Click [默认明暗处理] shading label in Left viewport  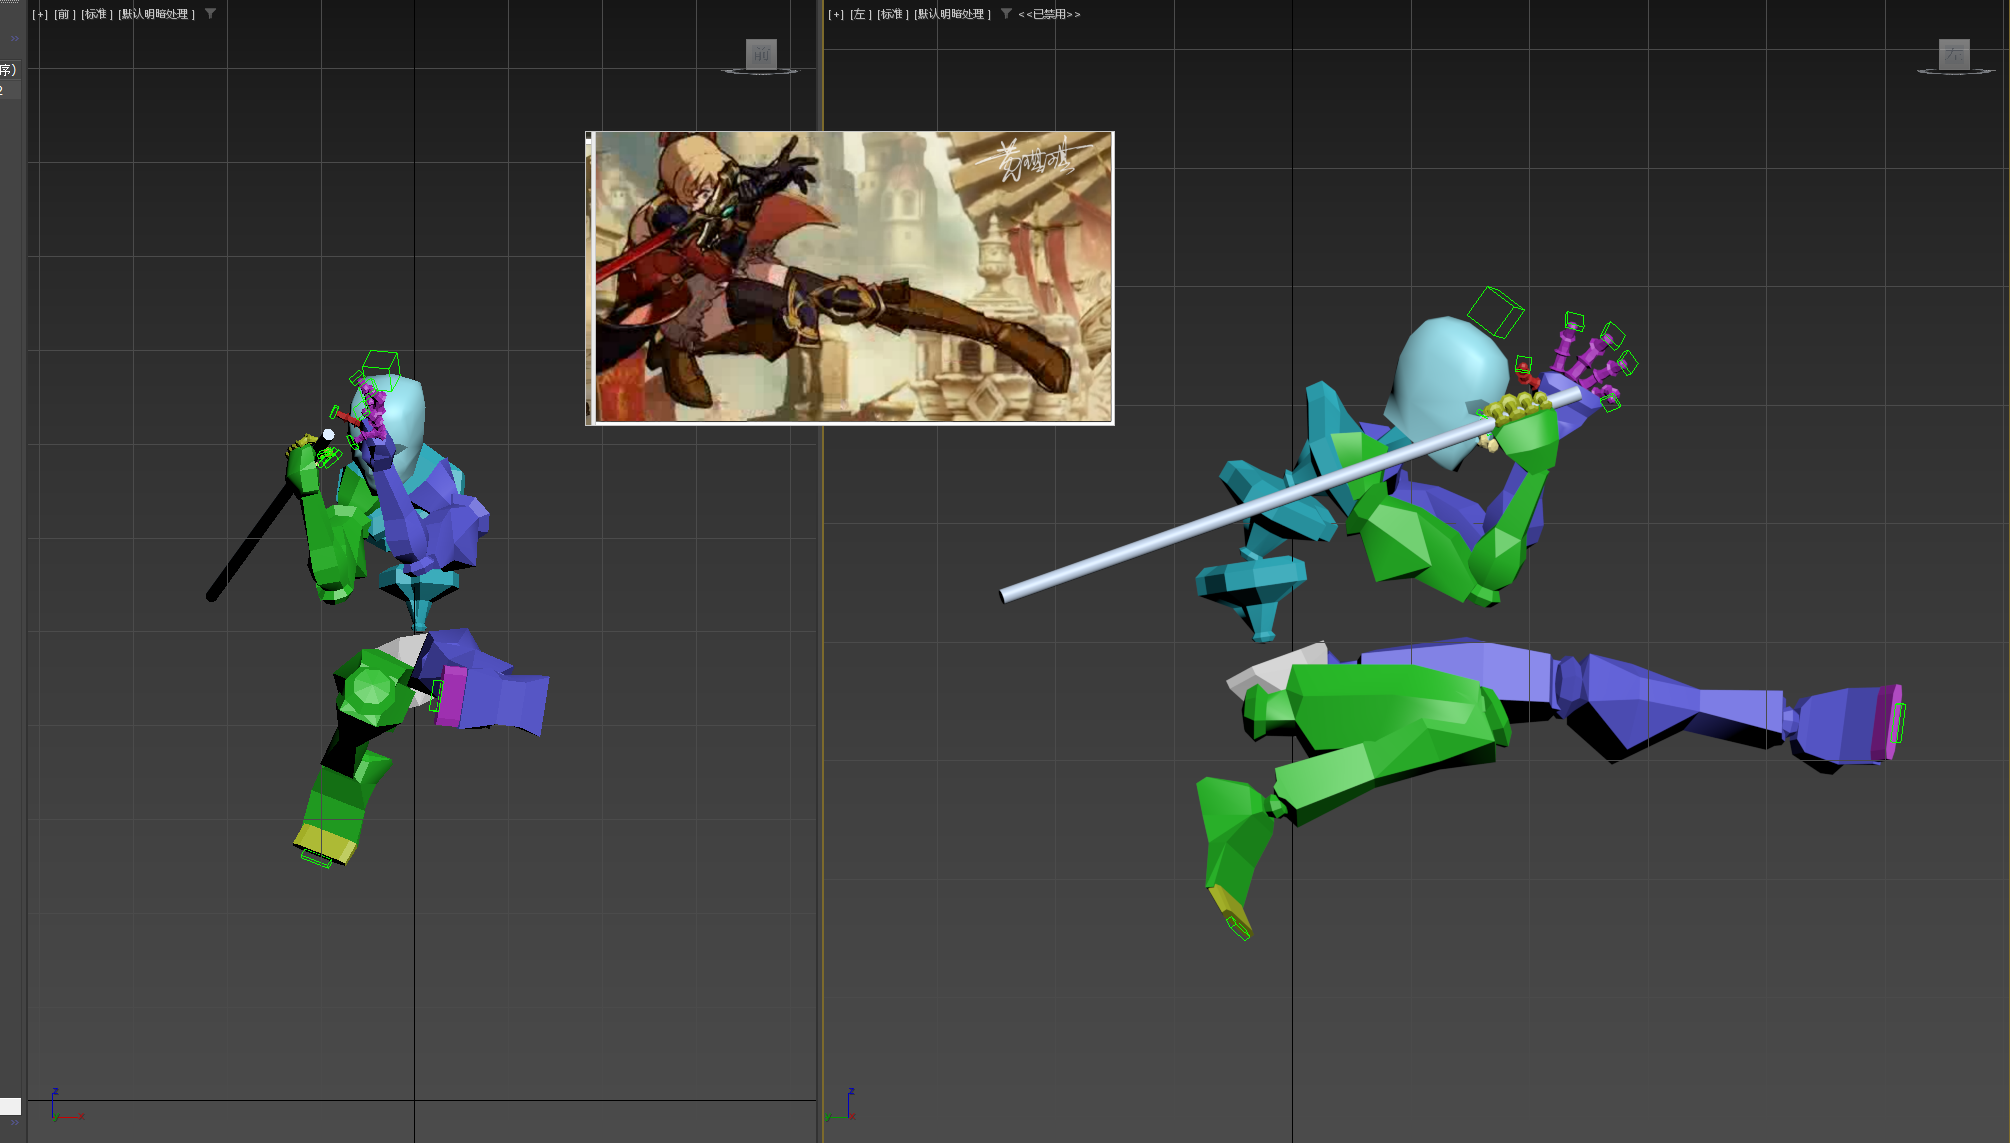952,14
